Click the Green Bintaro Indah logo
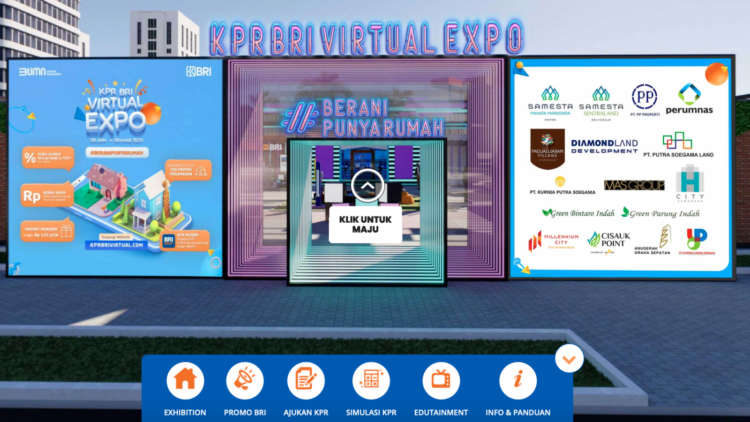This screenshot has width=750, height=422. 578,213
